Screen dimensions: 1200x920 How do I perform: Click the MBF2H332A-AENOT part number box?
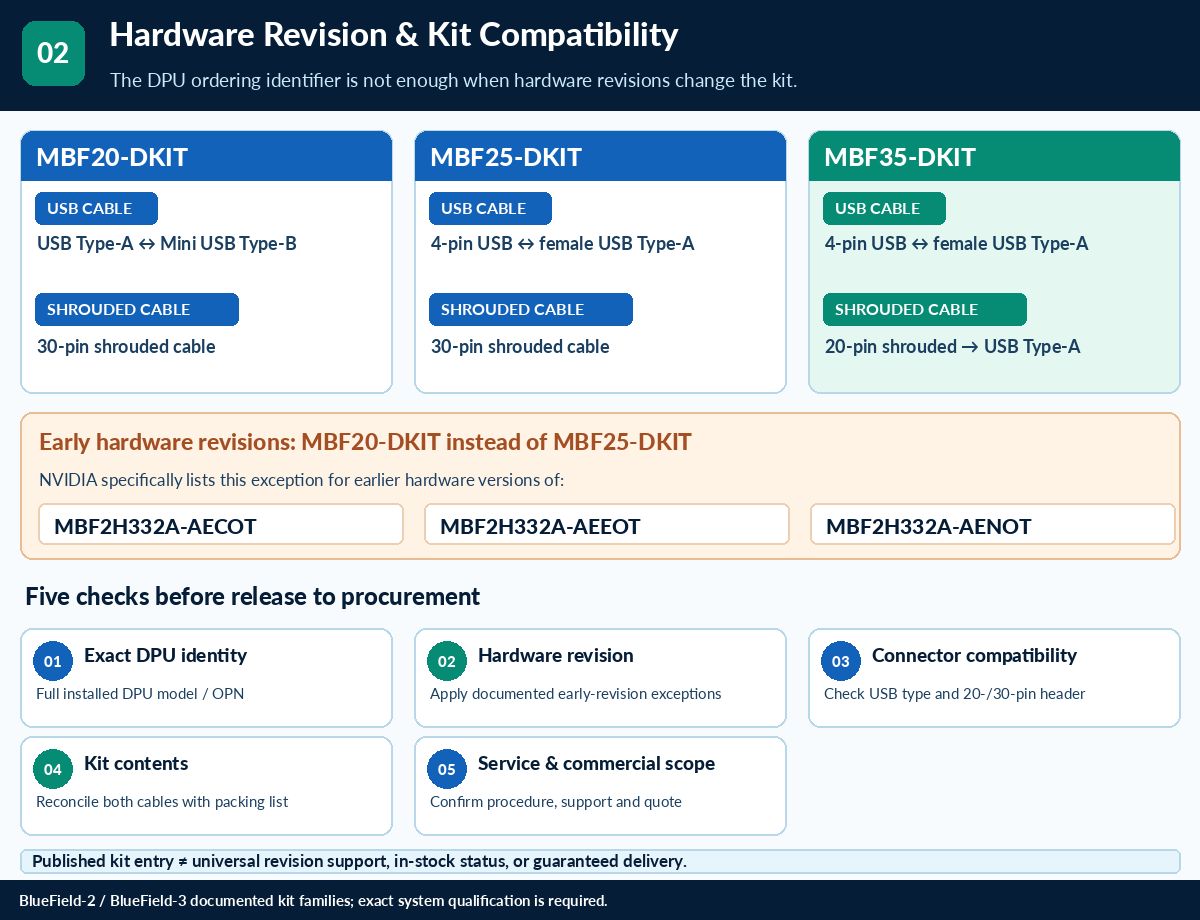[x=993, y=524]
